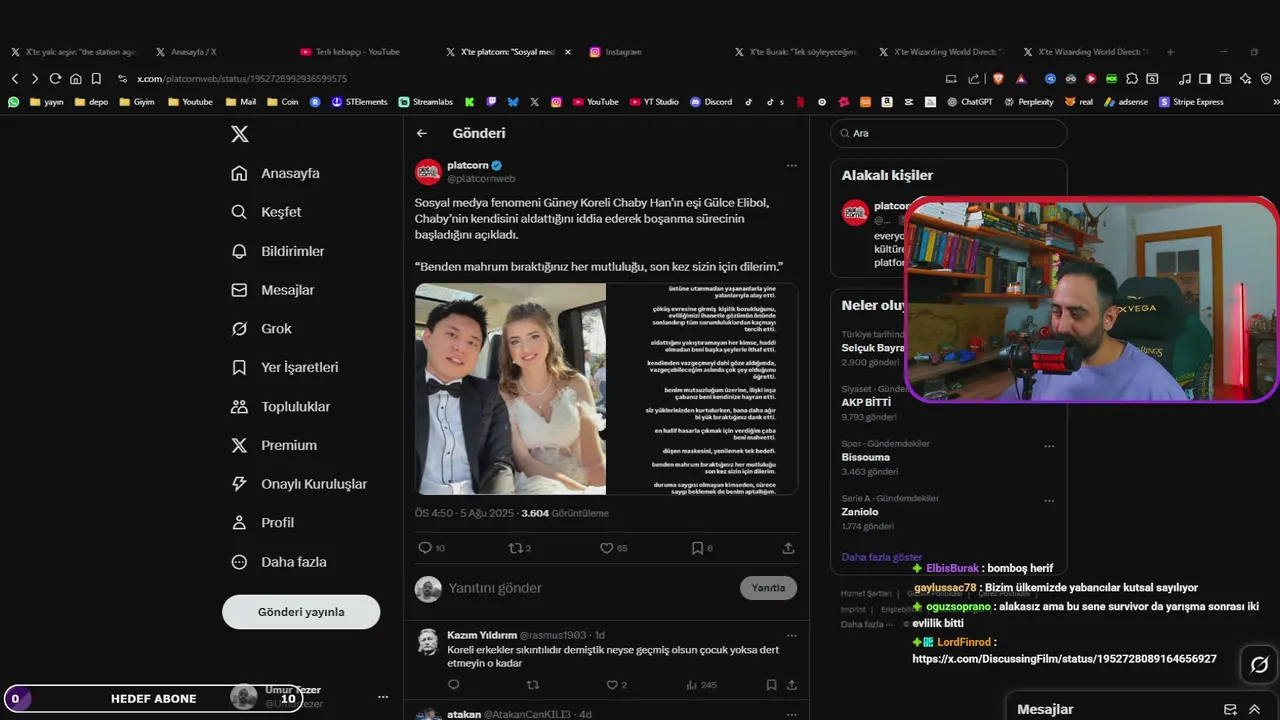Reload the page in browser toolbar
Screen dimensions: 1280x720
pyautogui.click(x=55, y=79)
